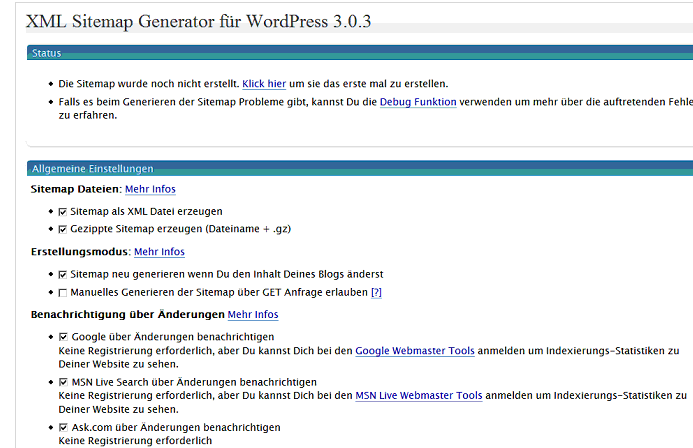Open the MSN Live Webmaster Tools link
Image resolution: width=693 pixels, height=448 pixels.
[419, 395]
